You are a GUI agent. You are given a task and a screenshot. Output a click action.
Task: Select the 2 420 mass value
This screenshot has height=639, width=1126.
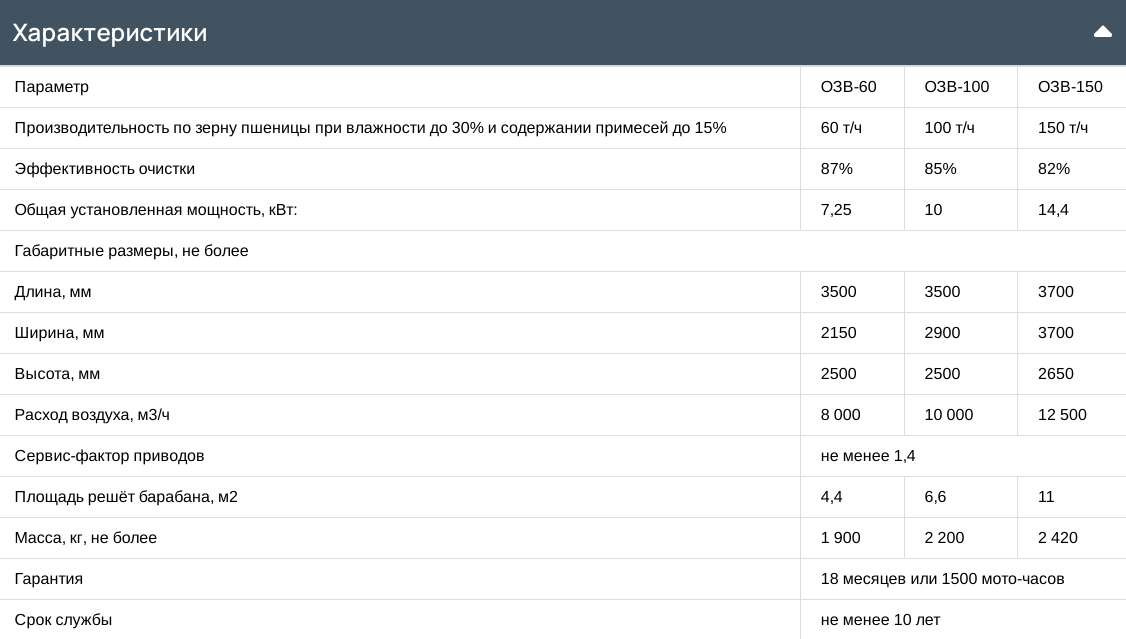coord(1057,538)
